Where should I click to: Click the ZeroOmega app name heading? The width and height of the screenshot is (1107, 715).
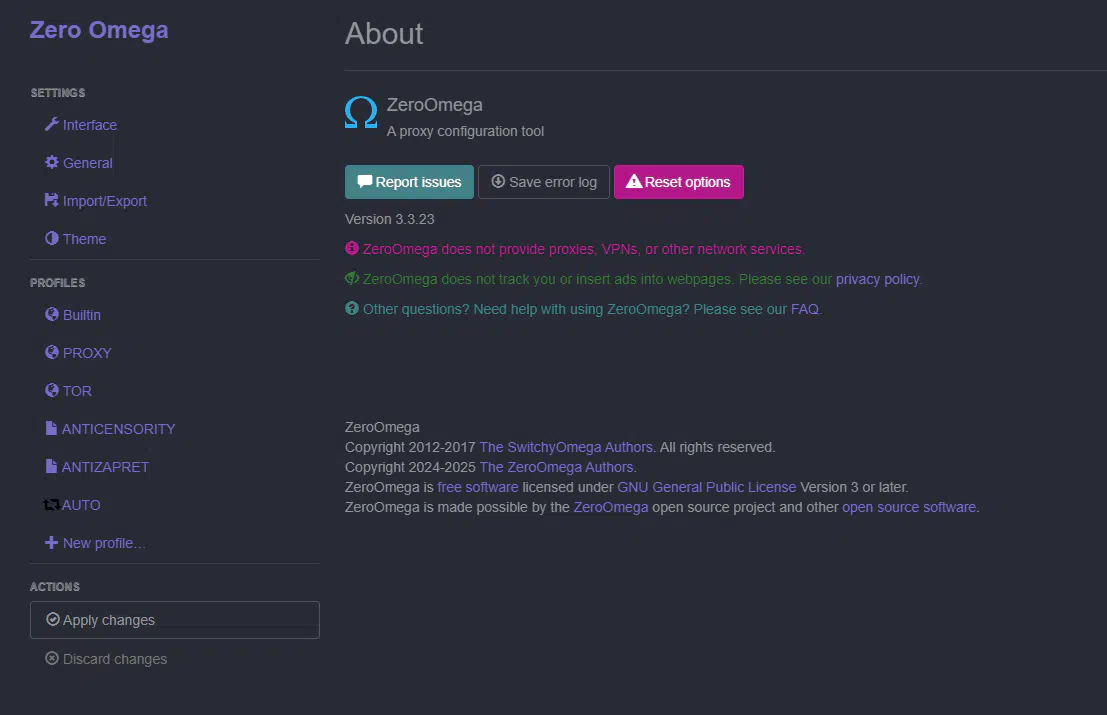(435, 104)
